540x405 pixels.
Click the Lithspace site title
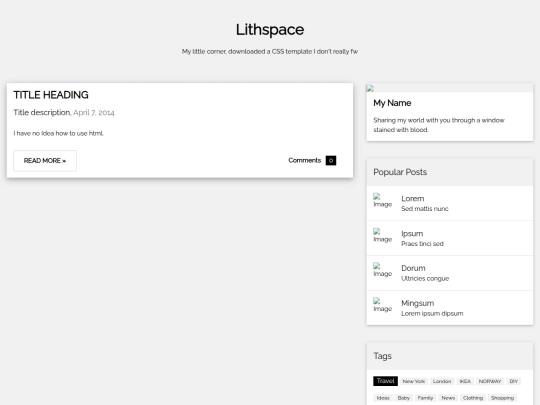pos(270,30)
